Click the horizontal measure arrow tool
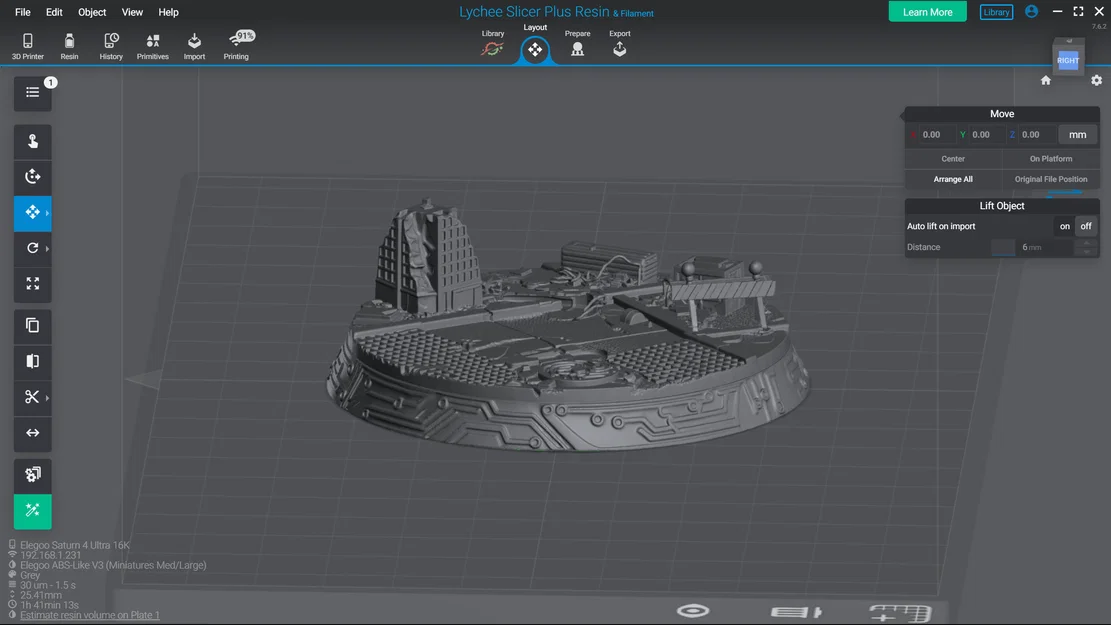The height and width of the screenshot is (625, 1111). coord(33,433)
